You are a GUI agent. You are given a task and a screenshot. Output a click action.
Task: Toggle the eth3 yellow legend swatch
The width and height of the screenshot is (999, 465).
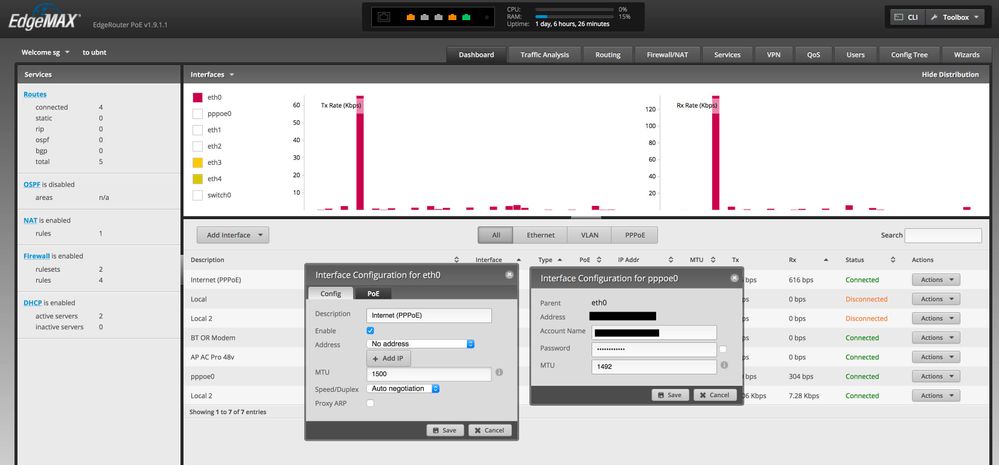click(198, 162)
